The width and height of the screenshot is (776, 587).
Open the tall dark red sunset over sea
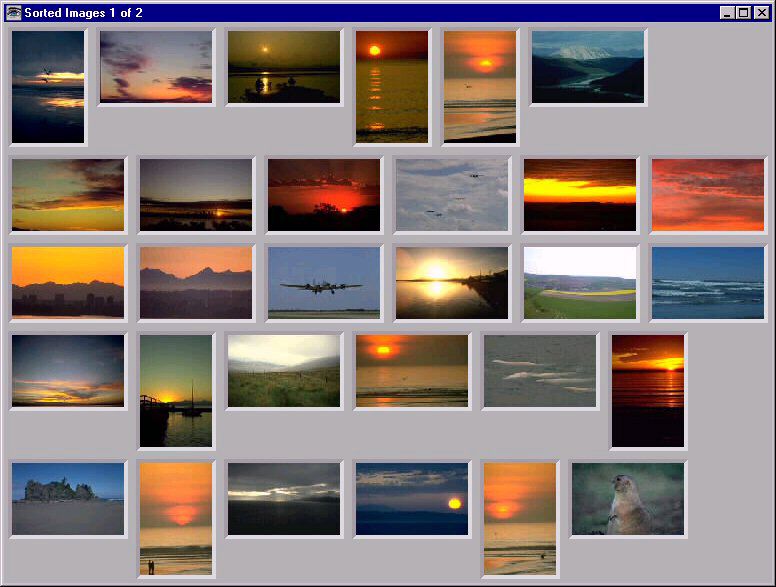point(648,391)
